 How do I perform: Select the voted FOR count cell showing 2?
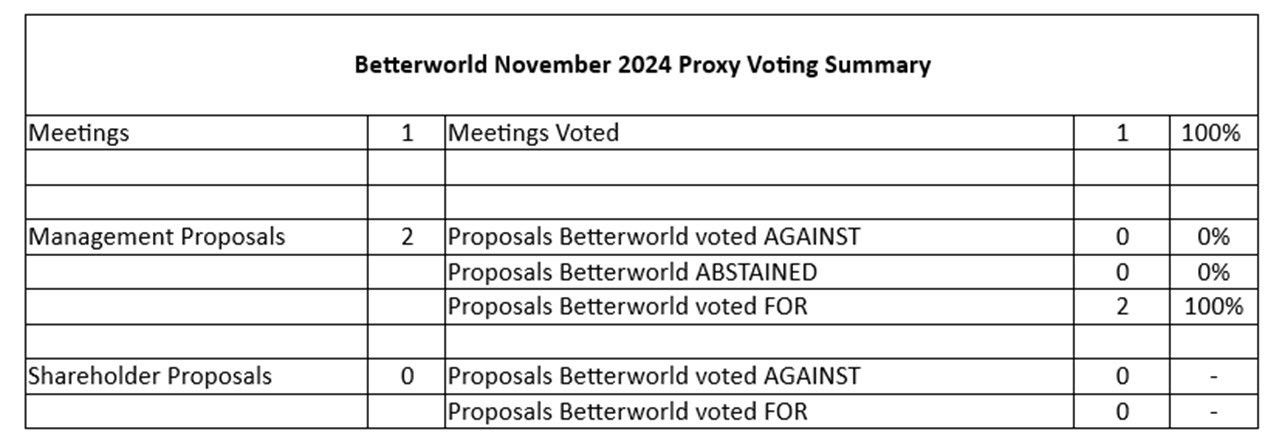[x=1122, y=307]
